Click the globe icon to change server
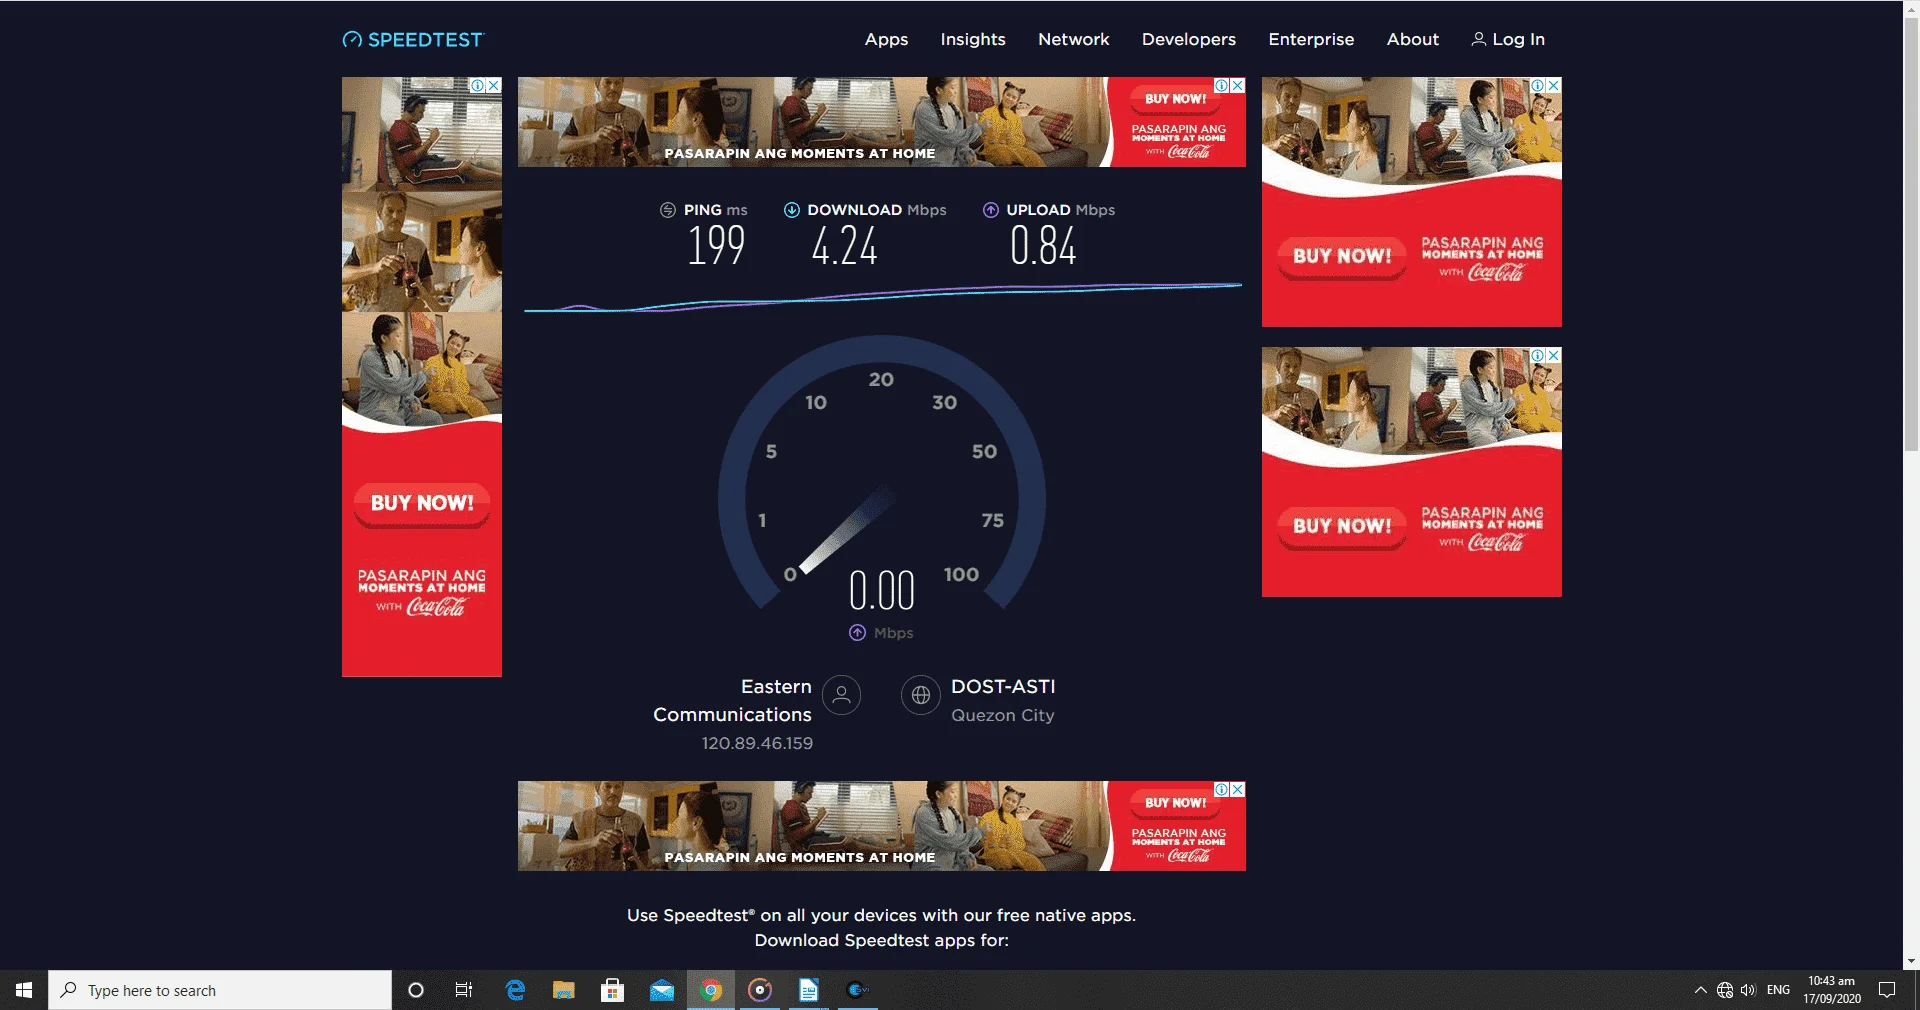 (920, 695)
